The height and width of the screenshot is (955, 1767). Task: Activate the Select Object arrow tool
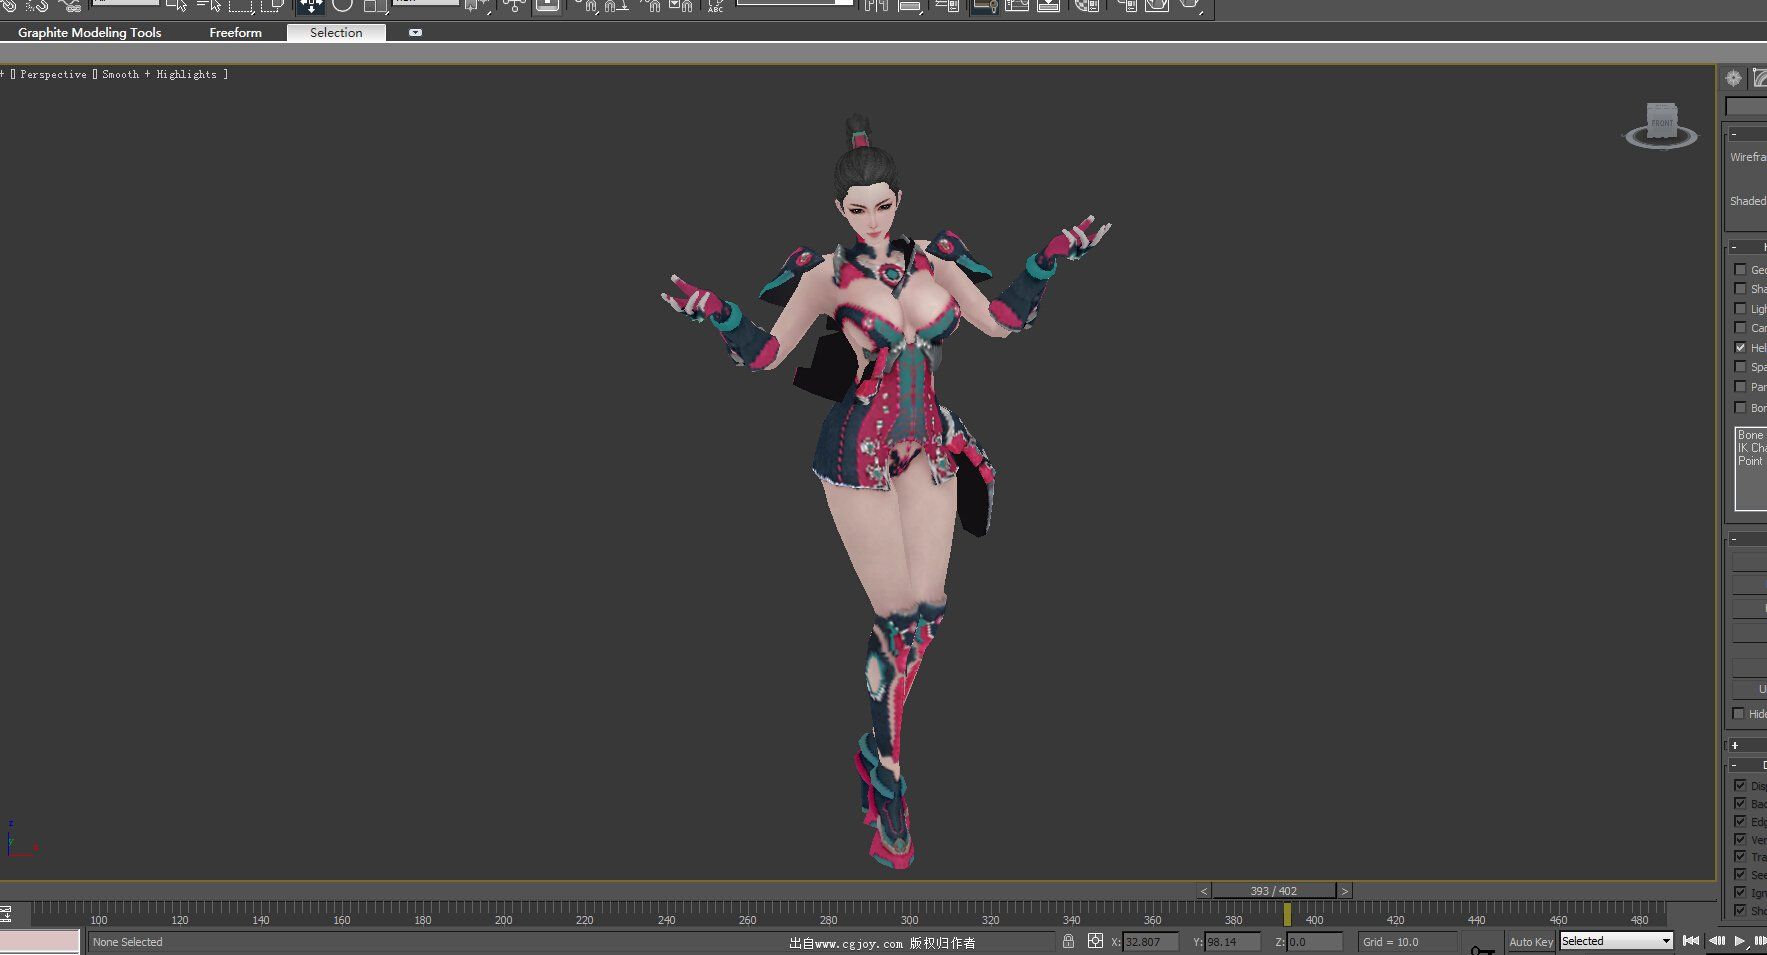(177, 5)
